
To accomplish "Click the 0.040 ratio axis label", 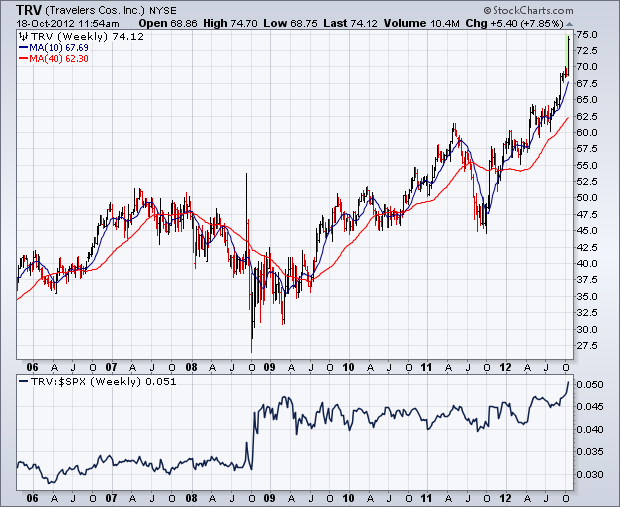I will click(590, 429).
